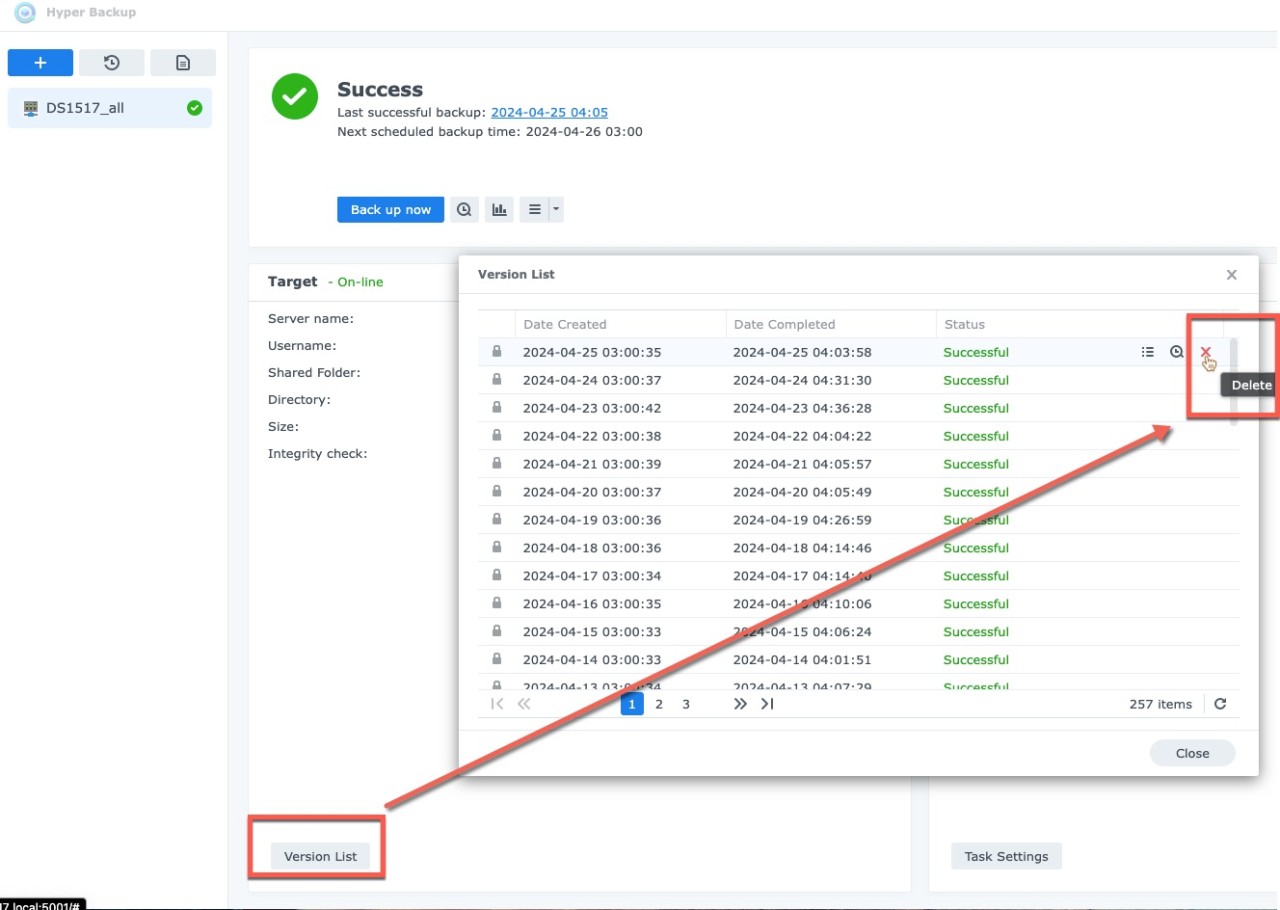Screen dimensions: 1280x910
Task: Go to page 2 of version list
Action: click(x=659, y=704)
